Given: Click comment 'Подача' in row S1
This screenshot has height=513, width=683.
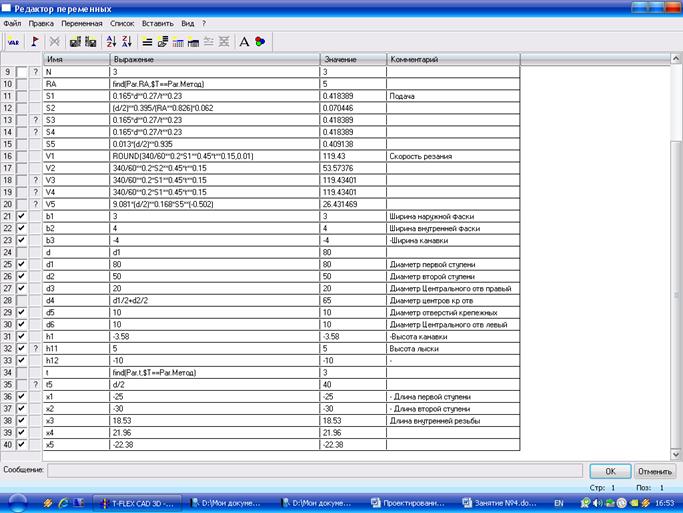Looking at the screenshot, I should tap(402, 96).
